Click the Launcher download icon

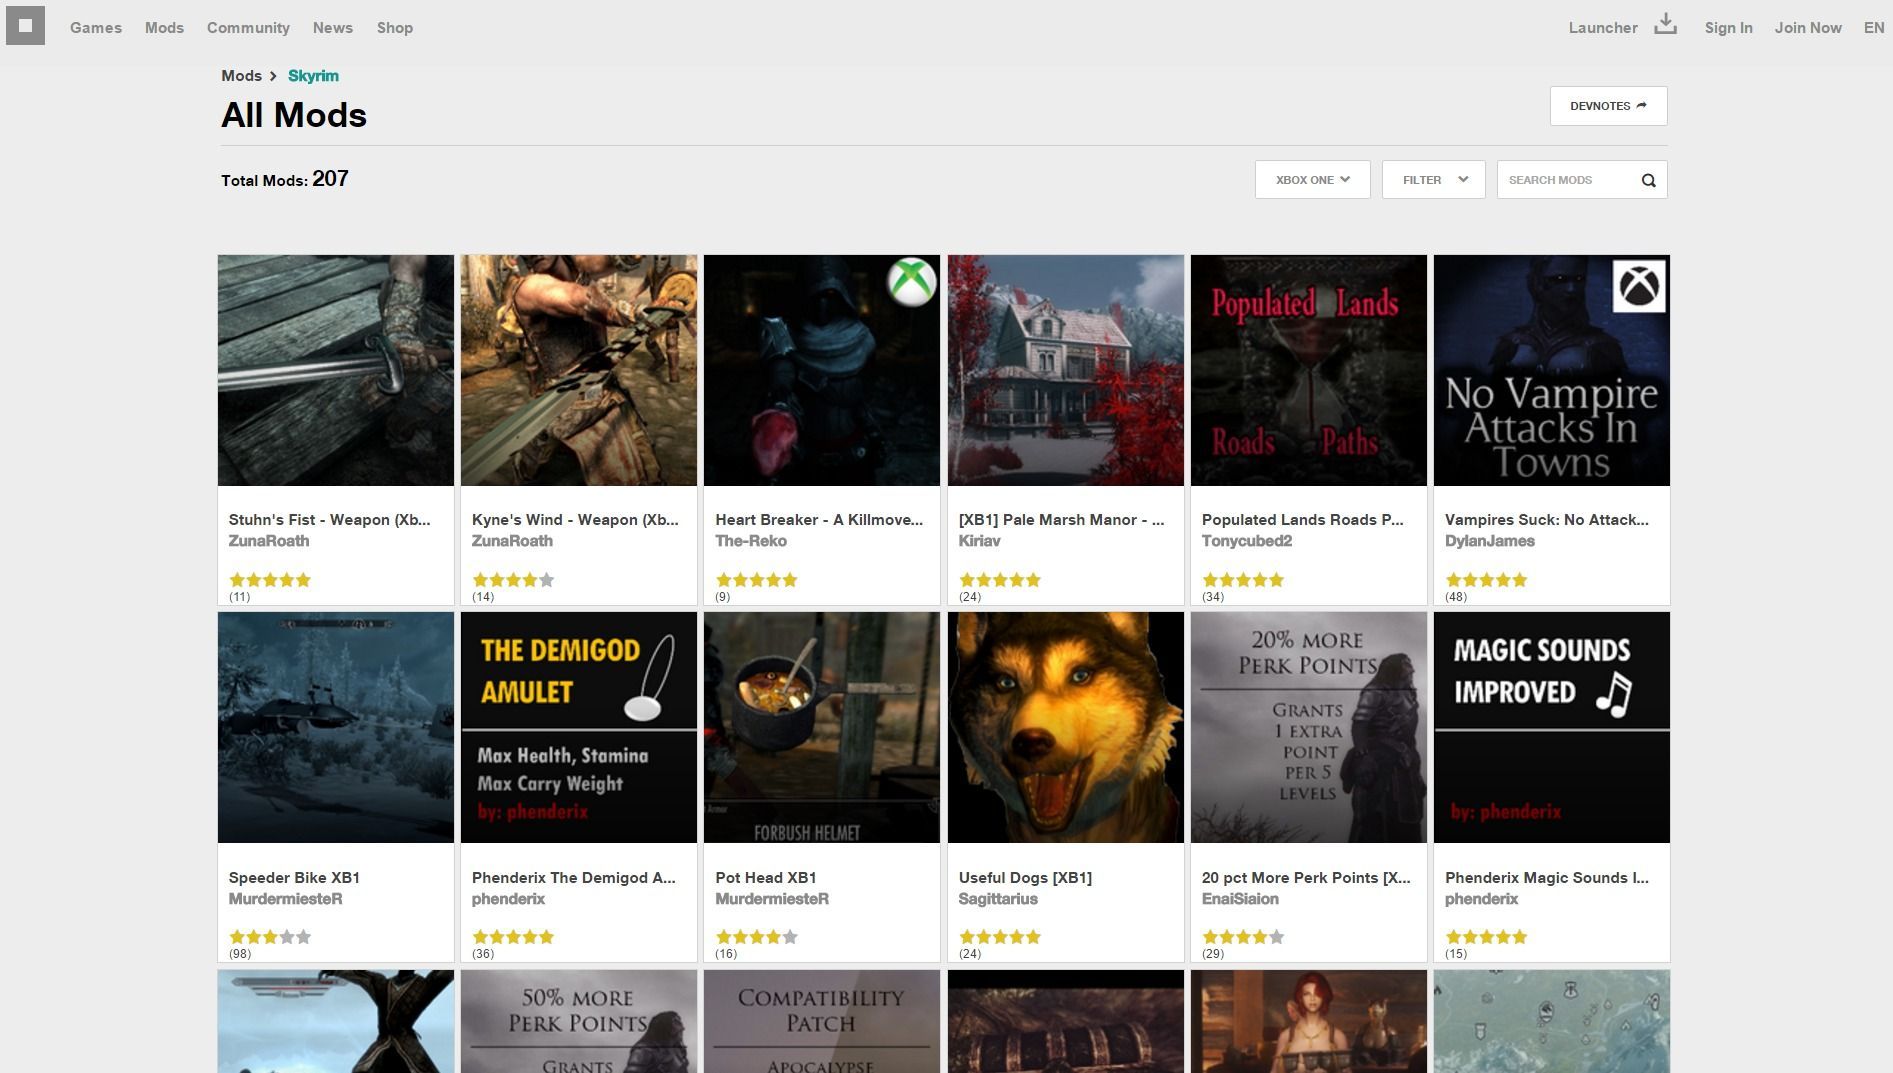pyautogui.click(x=1665, y=24)
